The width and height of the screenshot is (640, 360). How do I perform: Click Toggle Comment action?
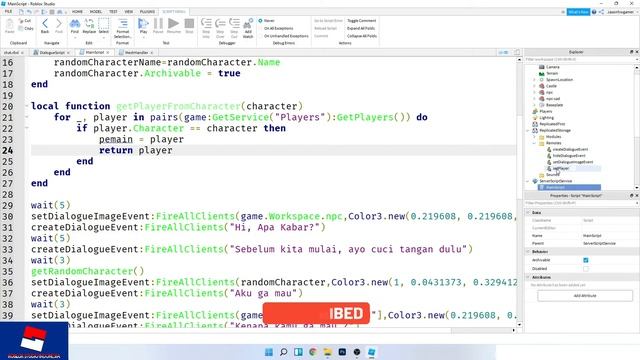pyautogui.click(x=361, y=21)
